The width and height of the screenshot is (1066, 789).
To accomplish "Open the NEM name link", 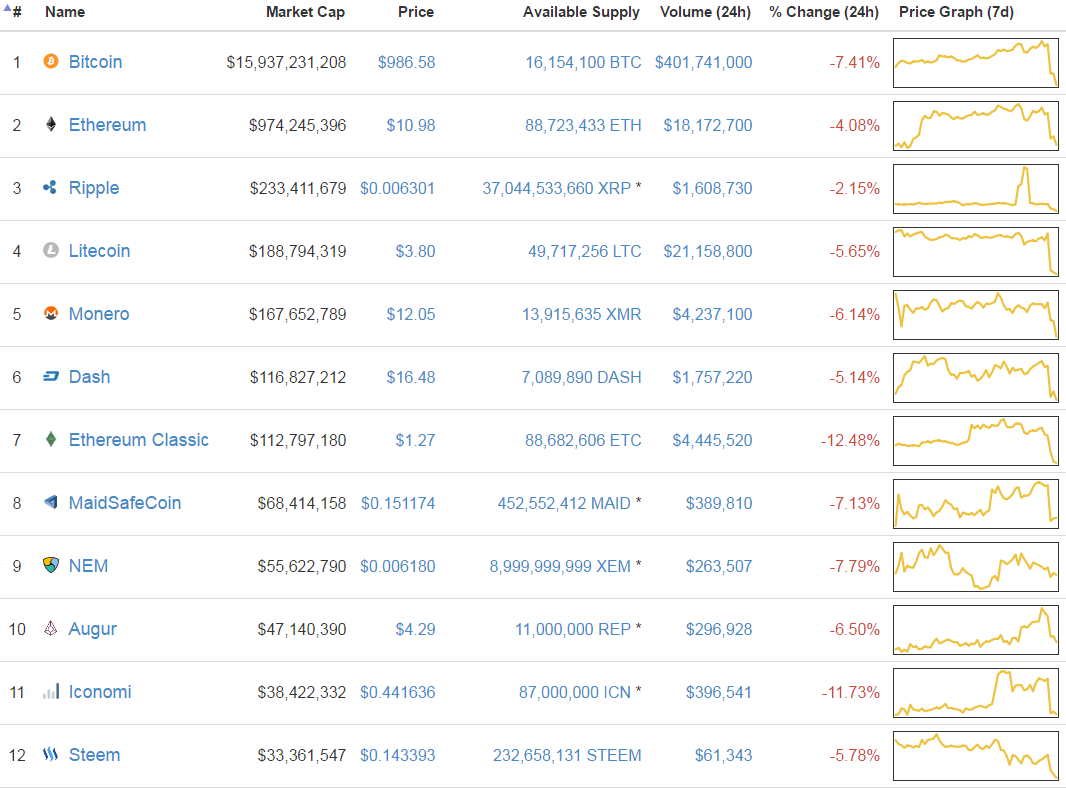I will click(x=88, y=566).
